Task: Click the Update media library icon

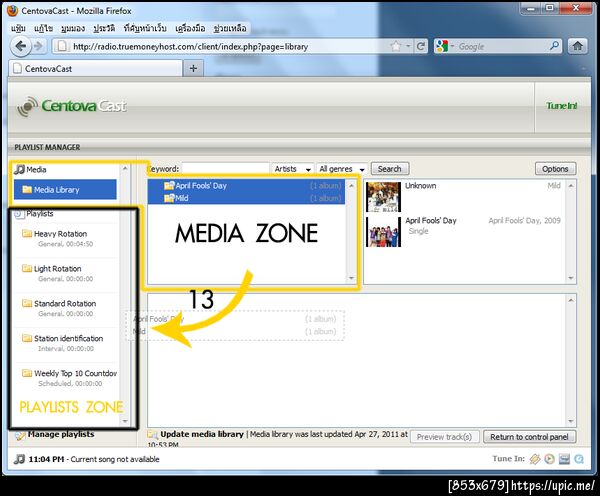Action: 153,435
